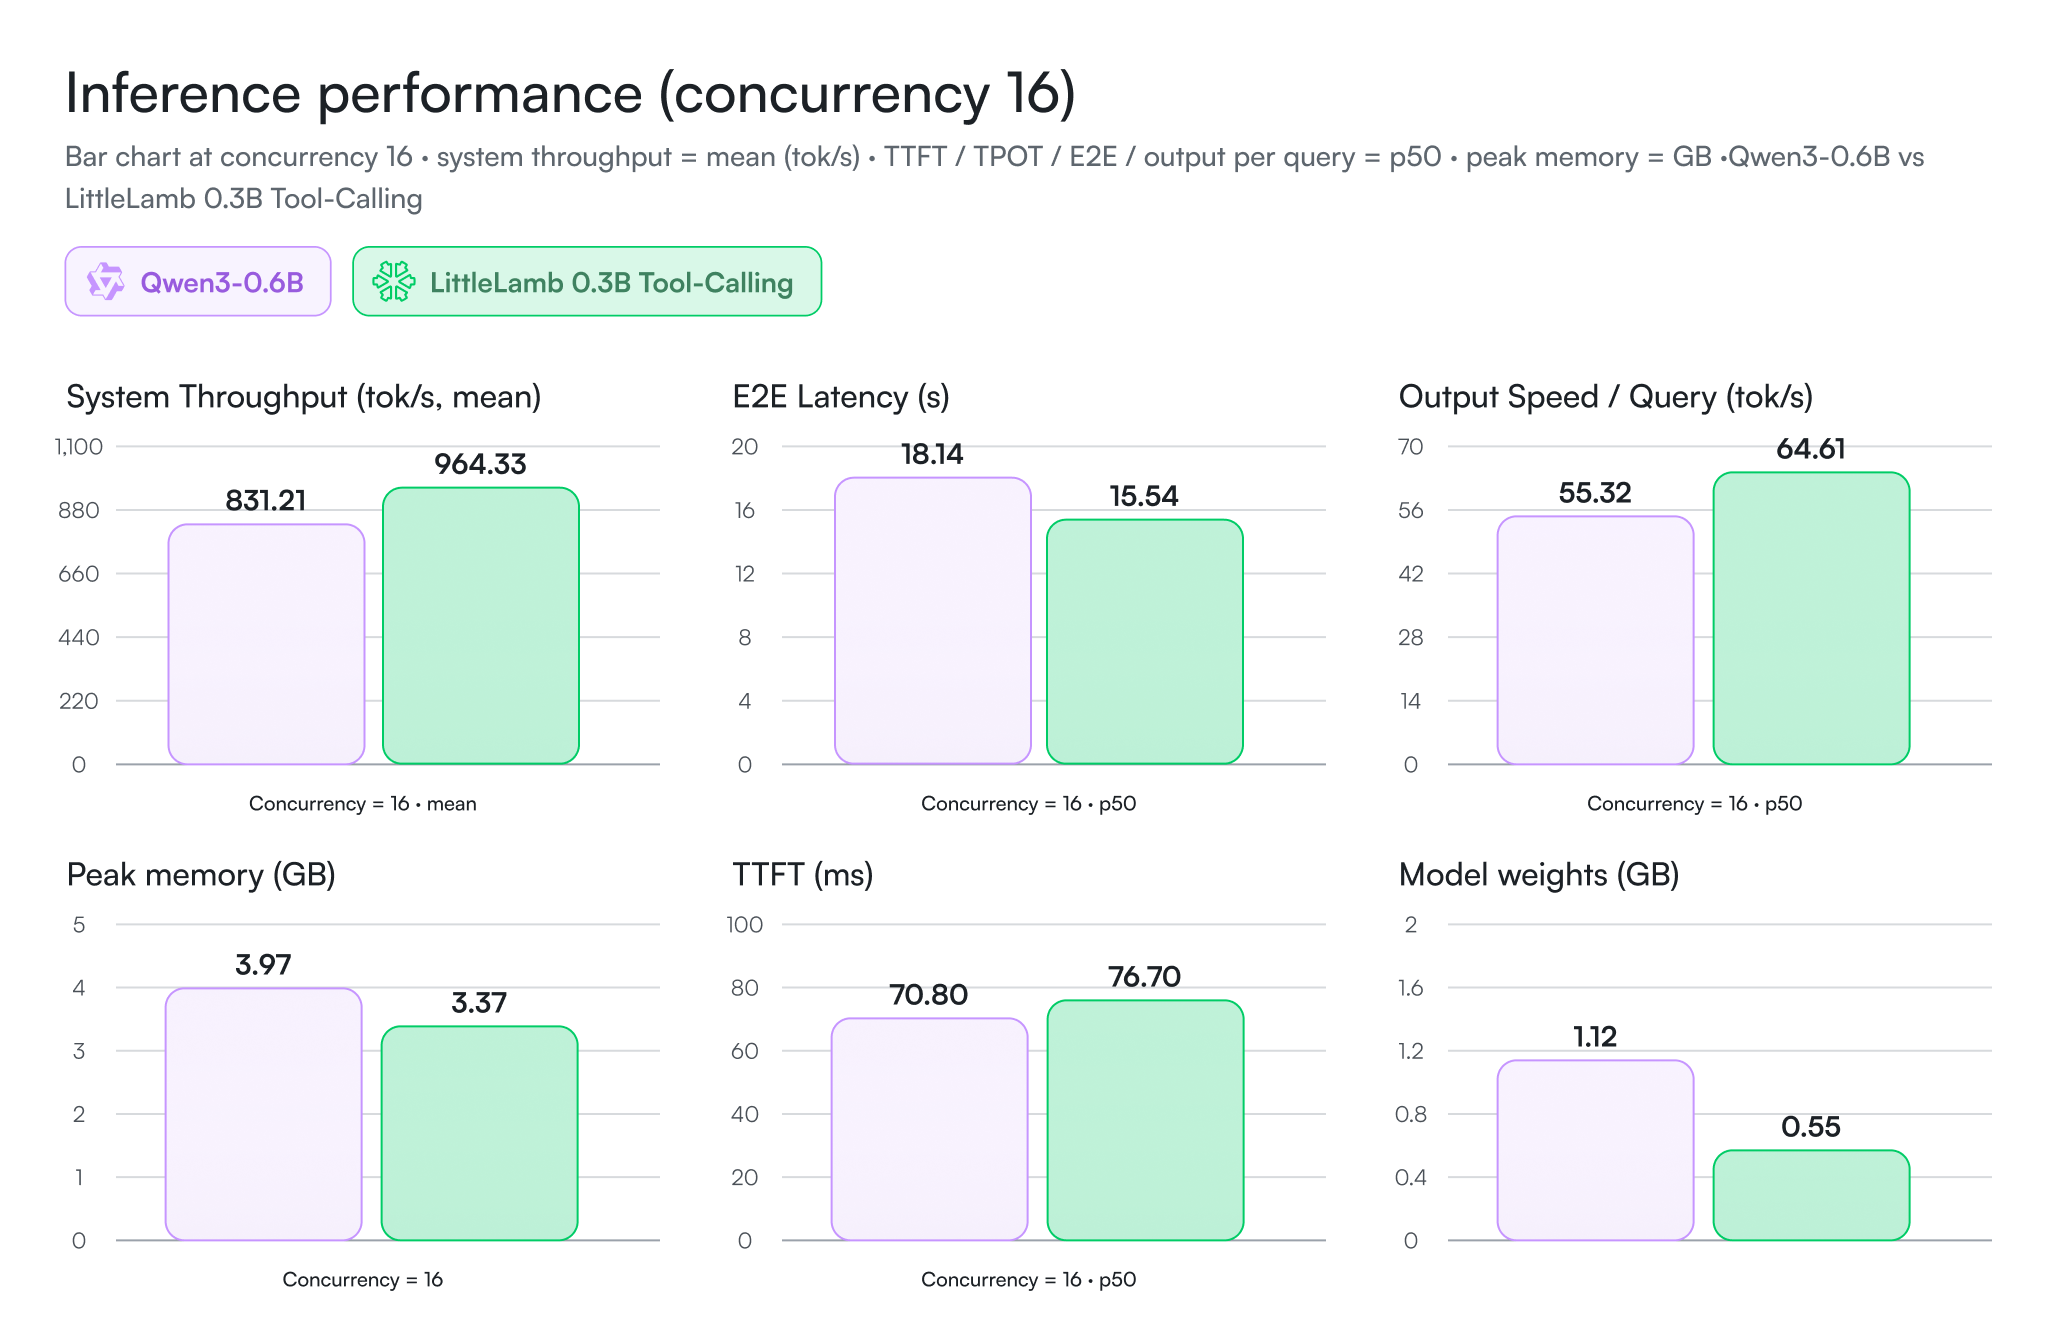
Task: Click the 964.33 throughput value label
Action: coord(480,464)
